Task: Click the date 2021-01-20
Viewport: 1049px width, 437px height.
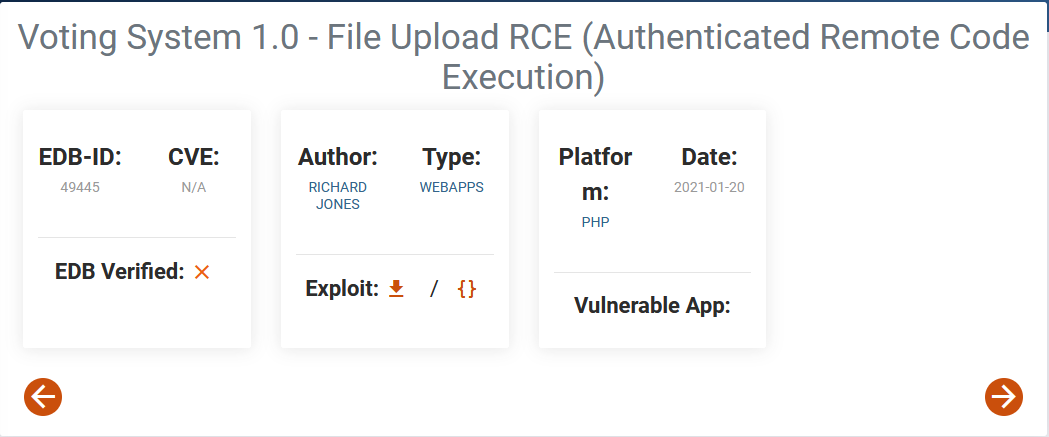Action: (709, 187)
